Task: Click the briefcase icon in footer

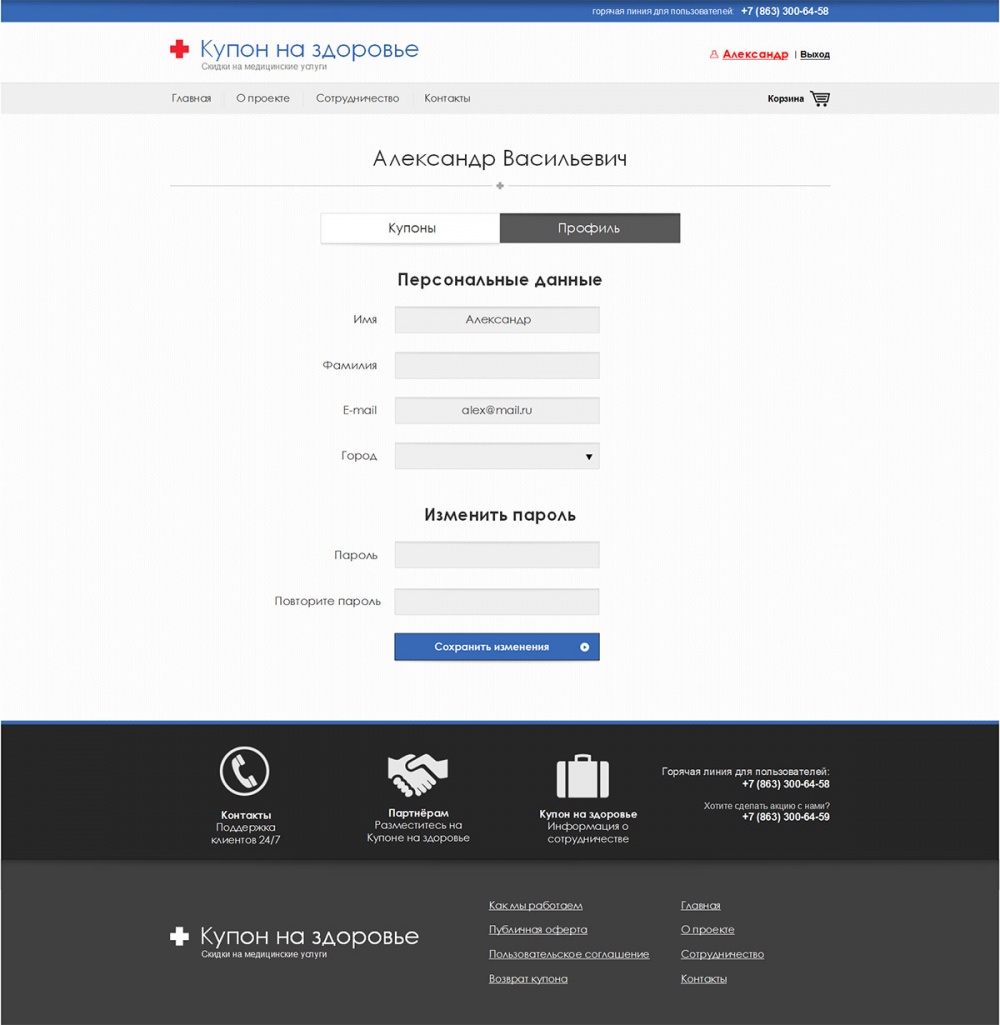Action: tap(582, 776)
